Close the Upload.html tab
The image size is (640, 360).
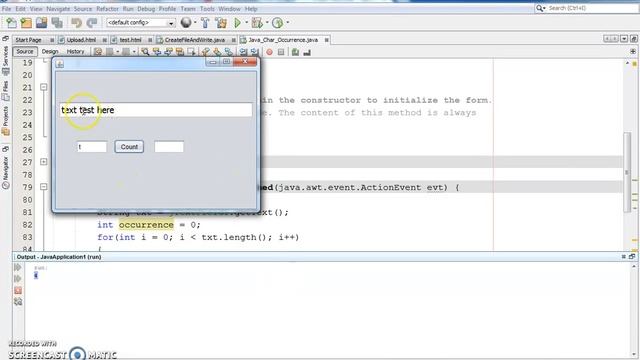104,40
